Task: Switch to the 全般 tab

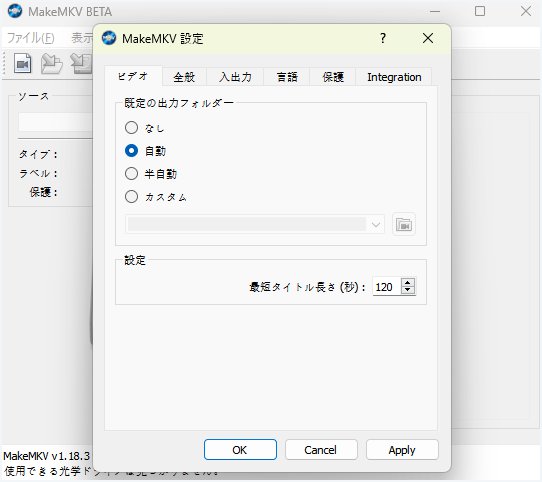Action: pos(184,77)
